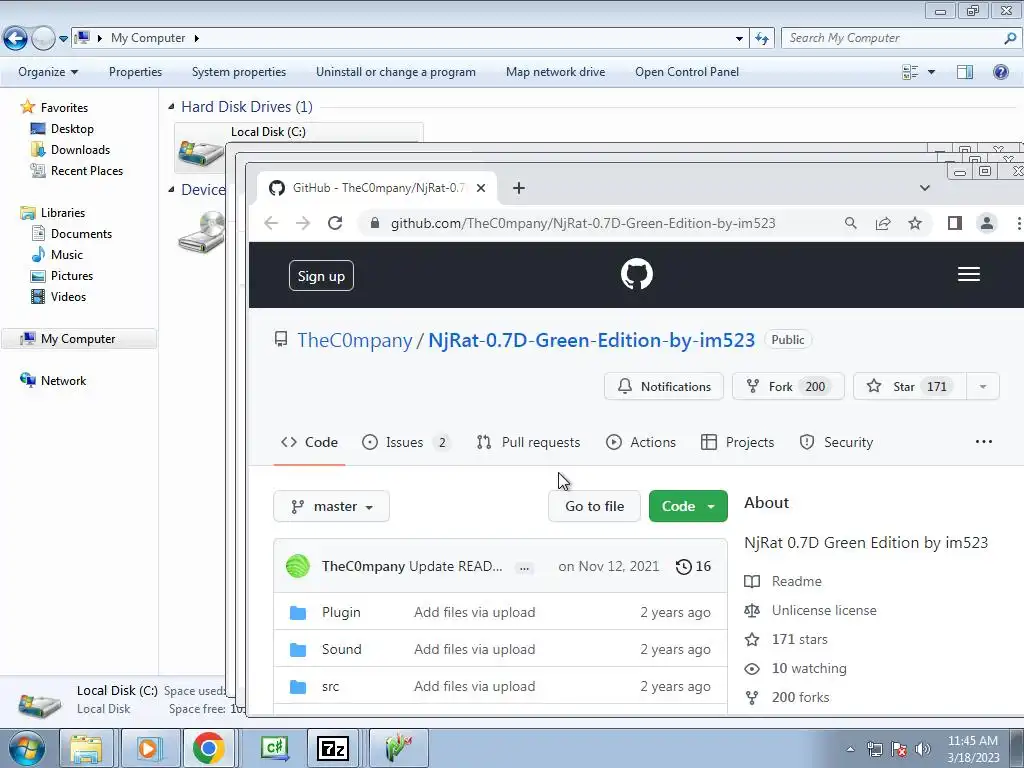1024x768 pixels.
Task: Click System properties in Explorer toolbar
Action: point(238,72)
